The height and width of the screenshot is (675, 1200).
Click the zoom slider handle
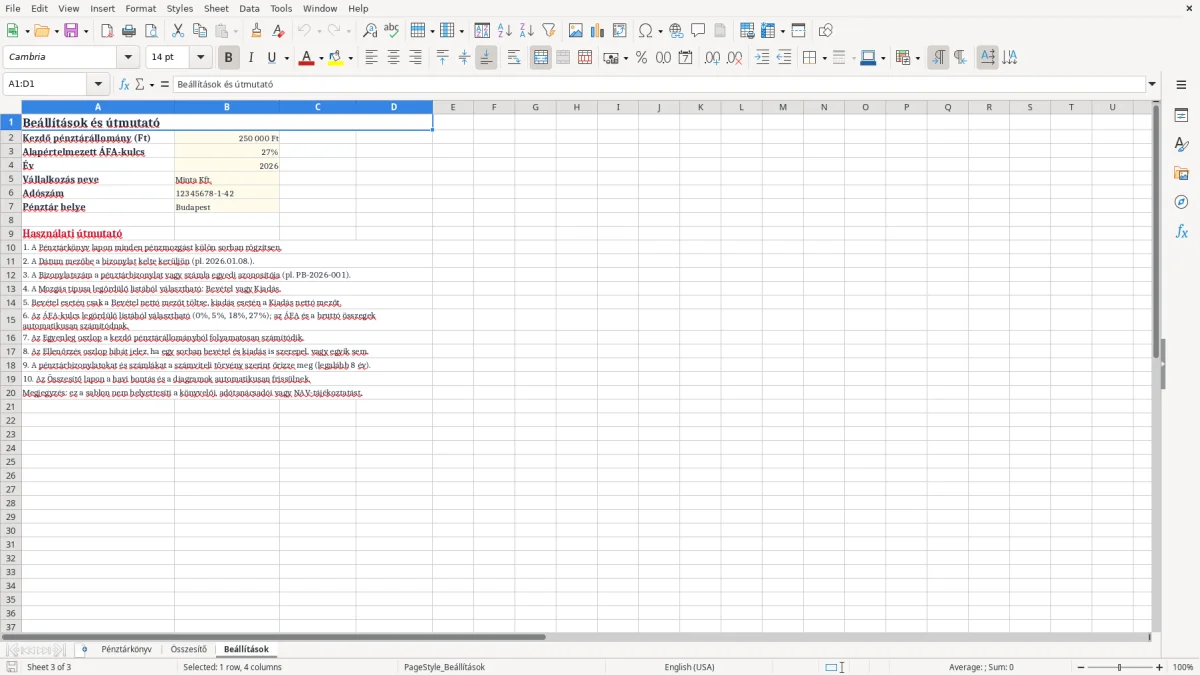pyautogui.click(x=1119, y=667)
